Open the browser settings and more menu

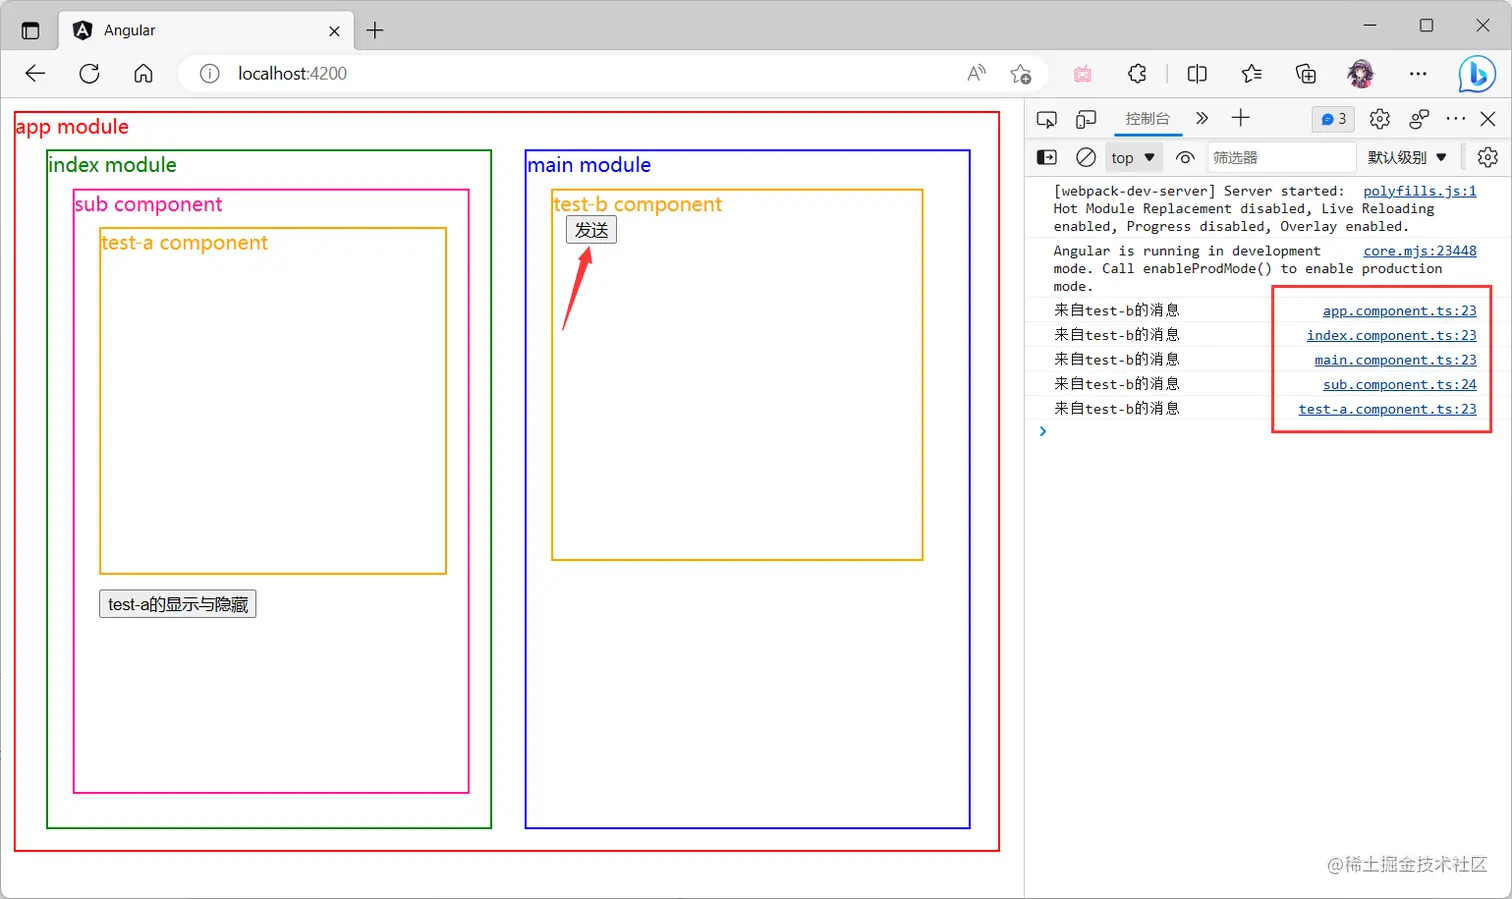click(1418, 73)
